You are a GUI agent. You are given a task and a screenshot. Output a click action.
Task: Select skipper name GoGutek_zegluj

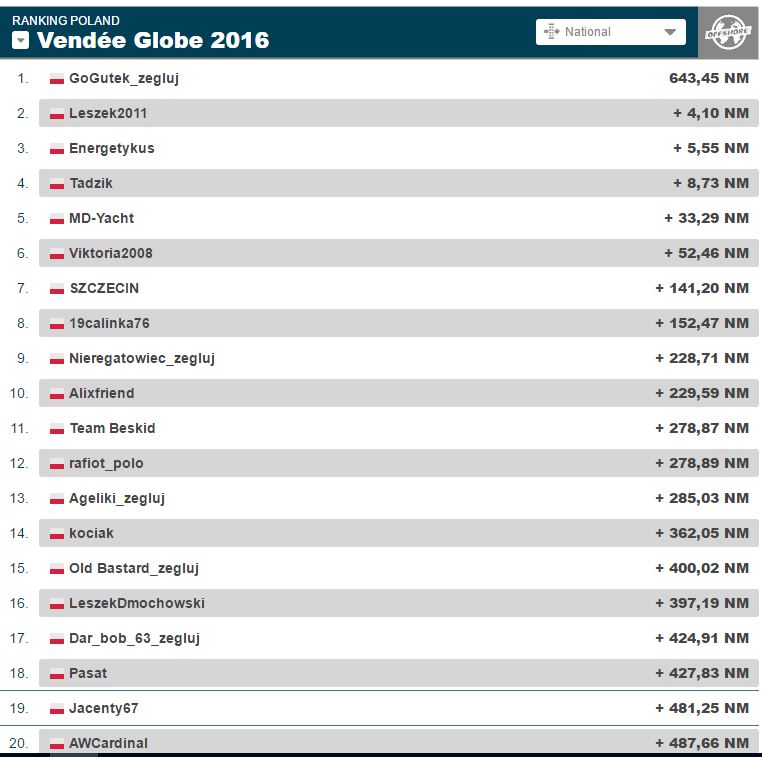pos(124,79)
